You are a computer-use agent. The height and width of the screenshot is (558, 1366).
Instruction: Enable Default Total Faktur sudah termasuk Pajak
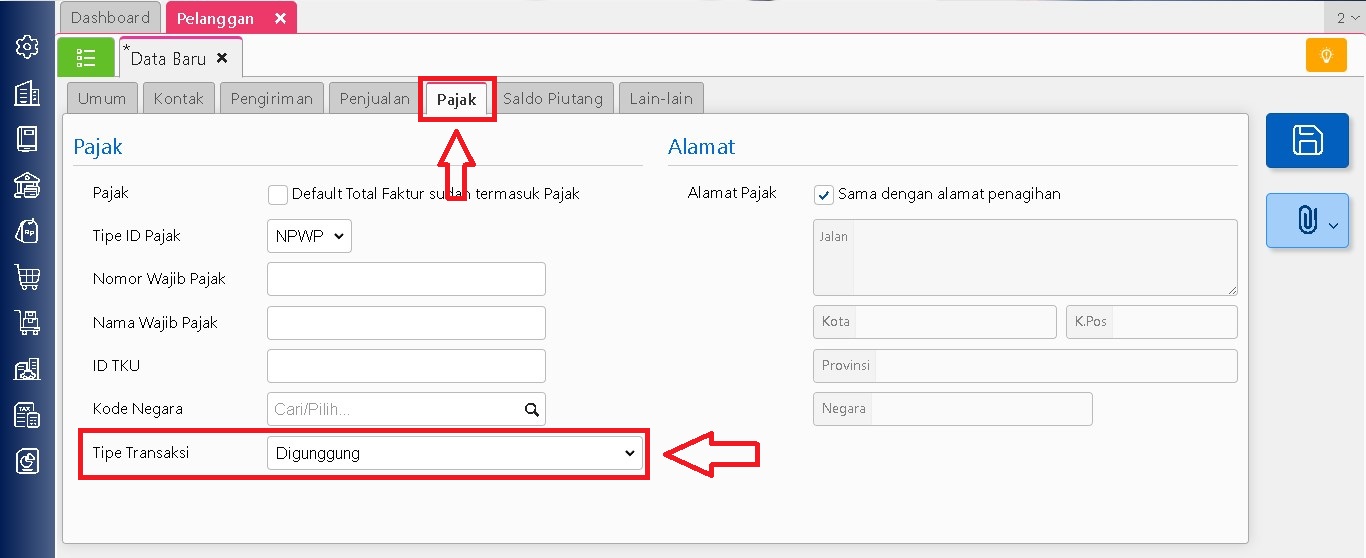coord(278,194)
